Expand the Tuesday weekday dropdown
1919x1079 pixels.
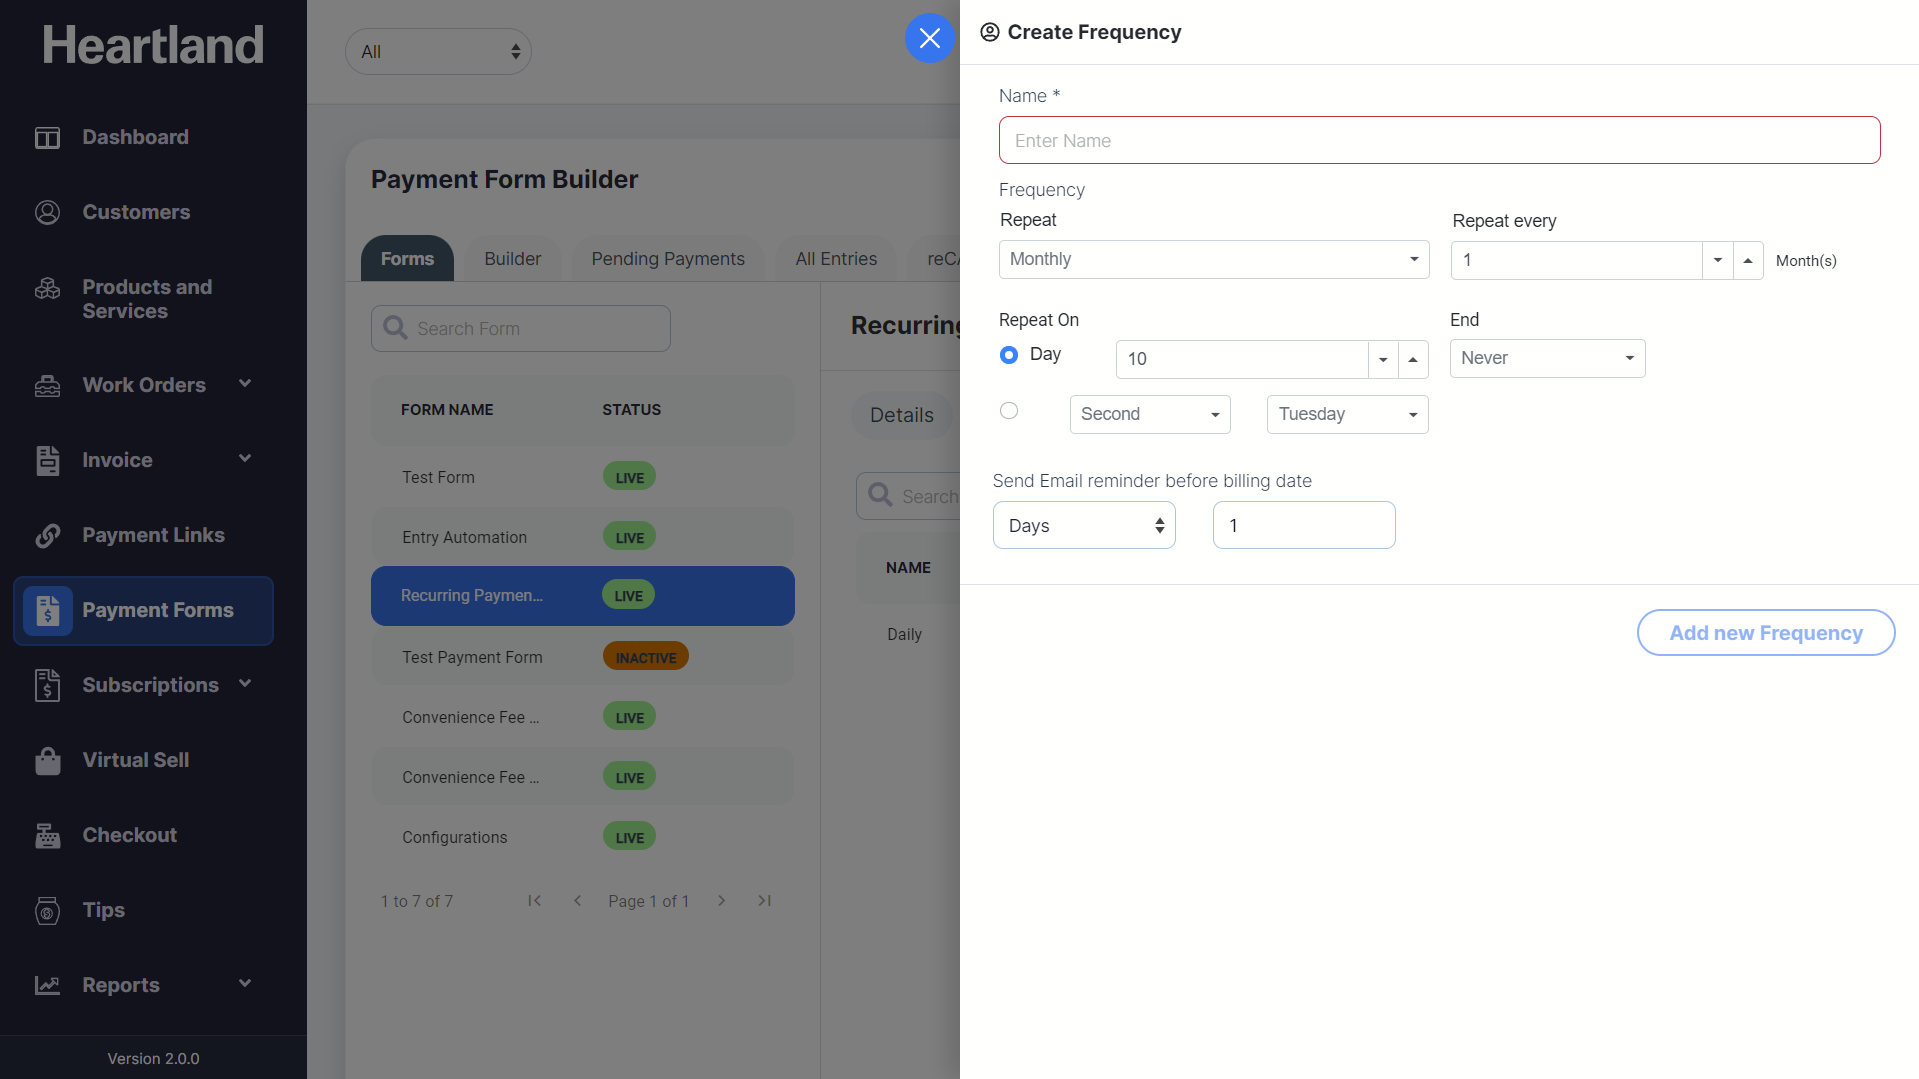pos(1346,415)
